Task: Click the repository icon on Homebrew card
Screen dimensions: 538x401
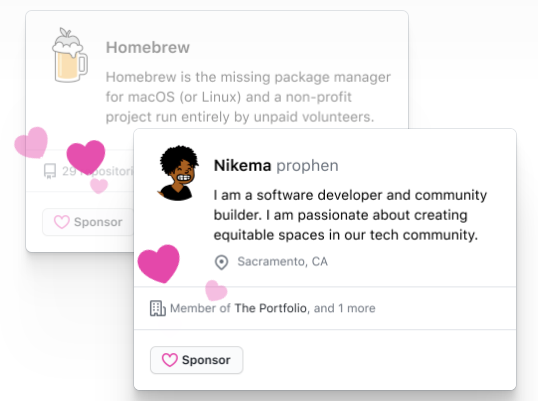Action: (50, 171)
